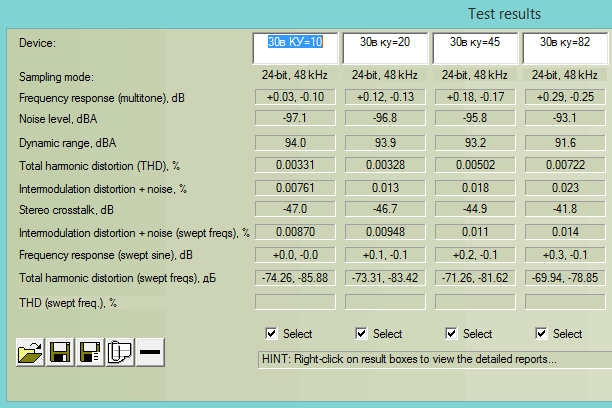Image resolution: width=612 pixels, height=408 pixels.
Task: Click stereo crosstalk box -47.0
Action: (295, 209)
